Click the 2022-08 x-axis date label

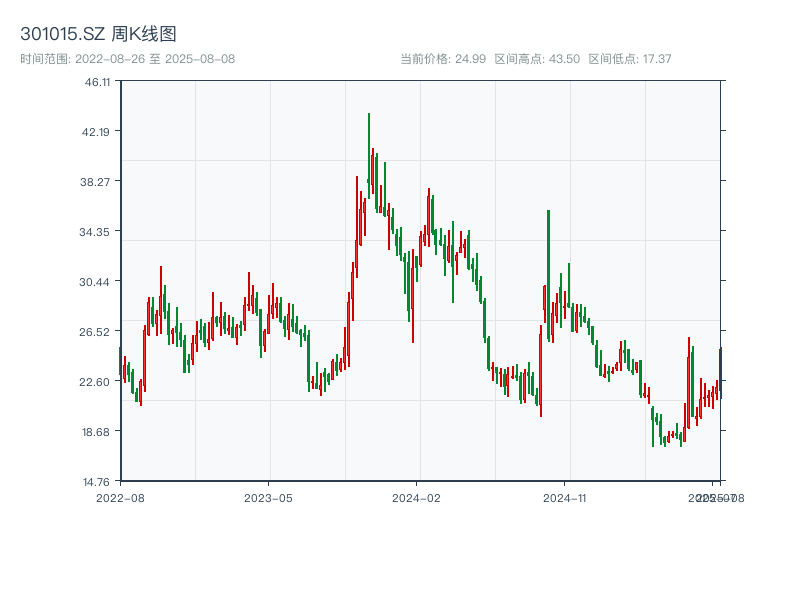pyautogui.click(x=120, y=497)
